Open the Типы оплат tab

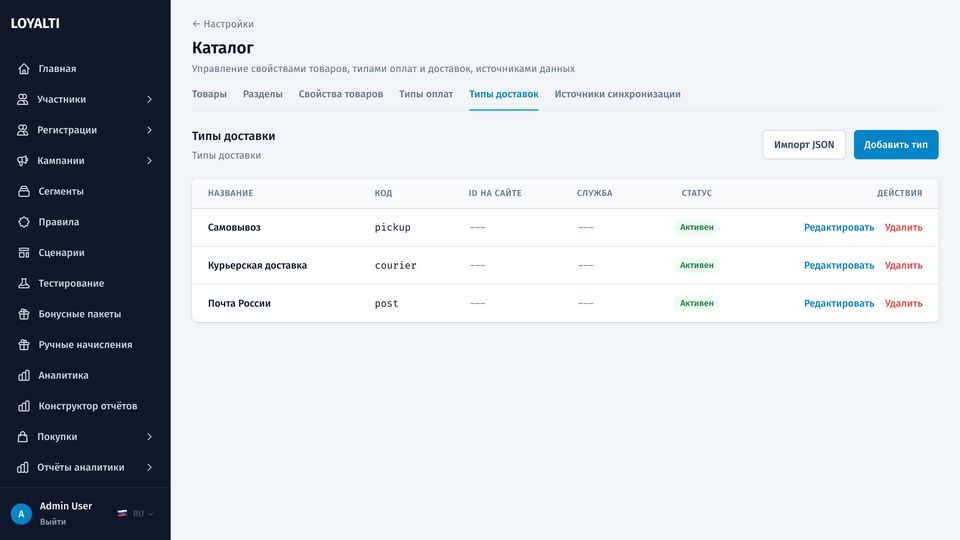click(426, 94)
